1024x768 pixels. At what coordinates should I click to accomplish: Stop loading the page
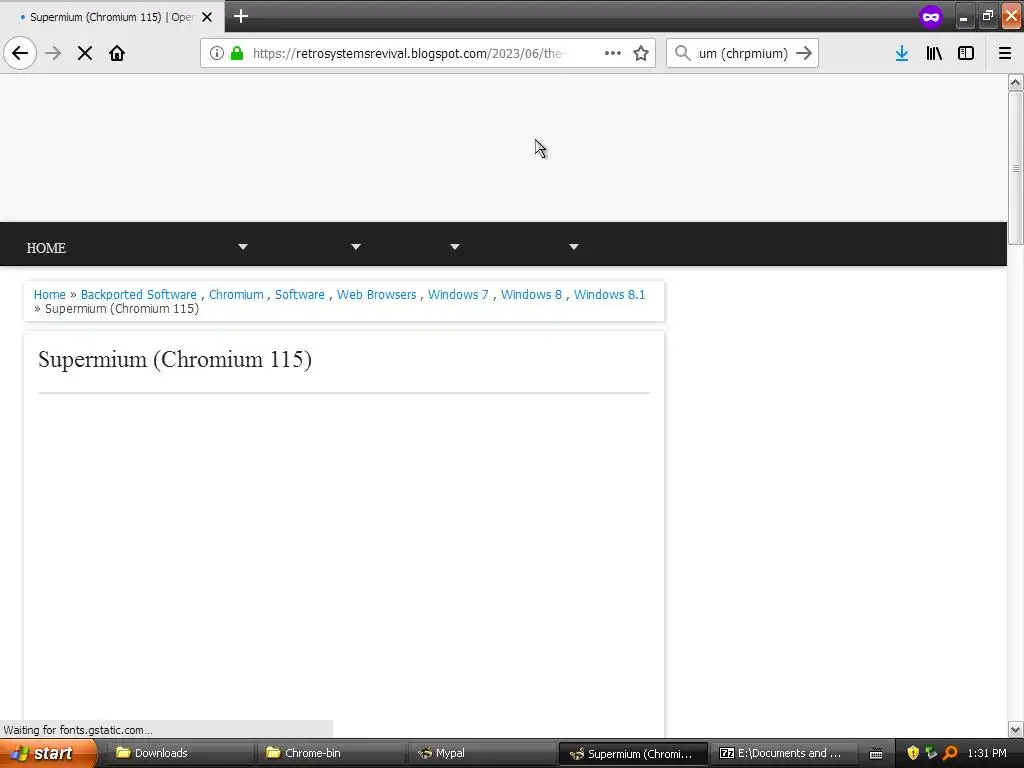click(x=85, y=53)
